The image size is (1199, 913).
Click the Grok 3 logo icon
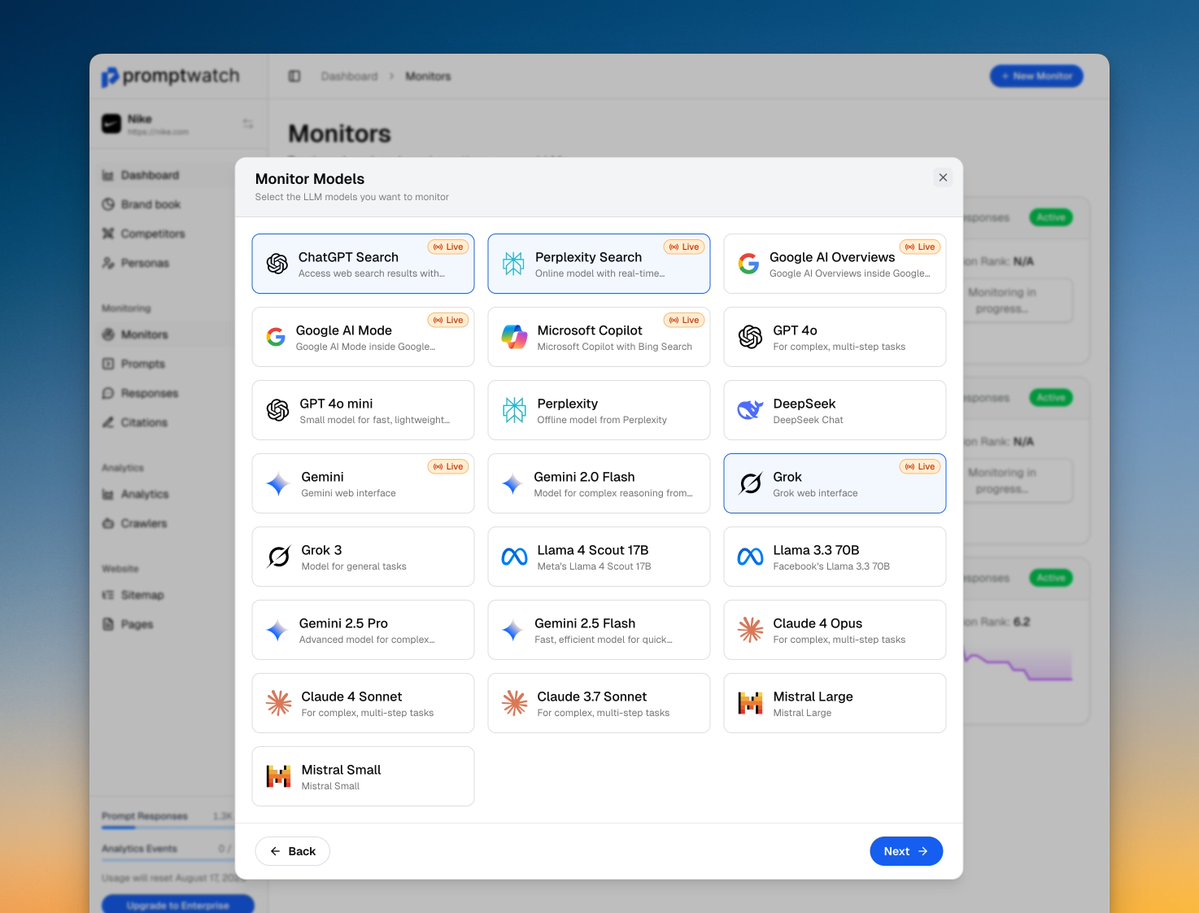click(278, 557)
